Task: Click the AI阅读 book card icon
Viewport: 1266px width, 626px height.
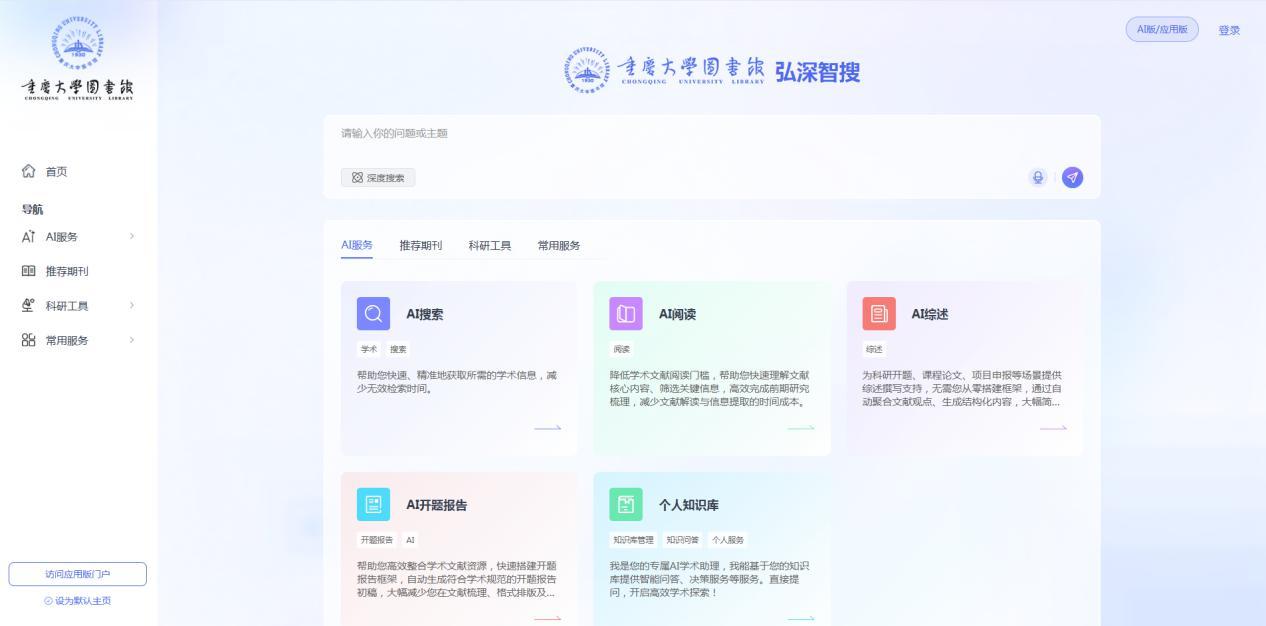Action: coord(626,314)
